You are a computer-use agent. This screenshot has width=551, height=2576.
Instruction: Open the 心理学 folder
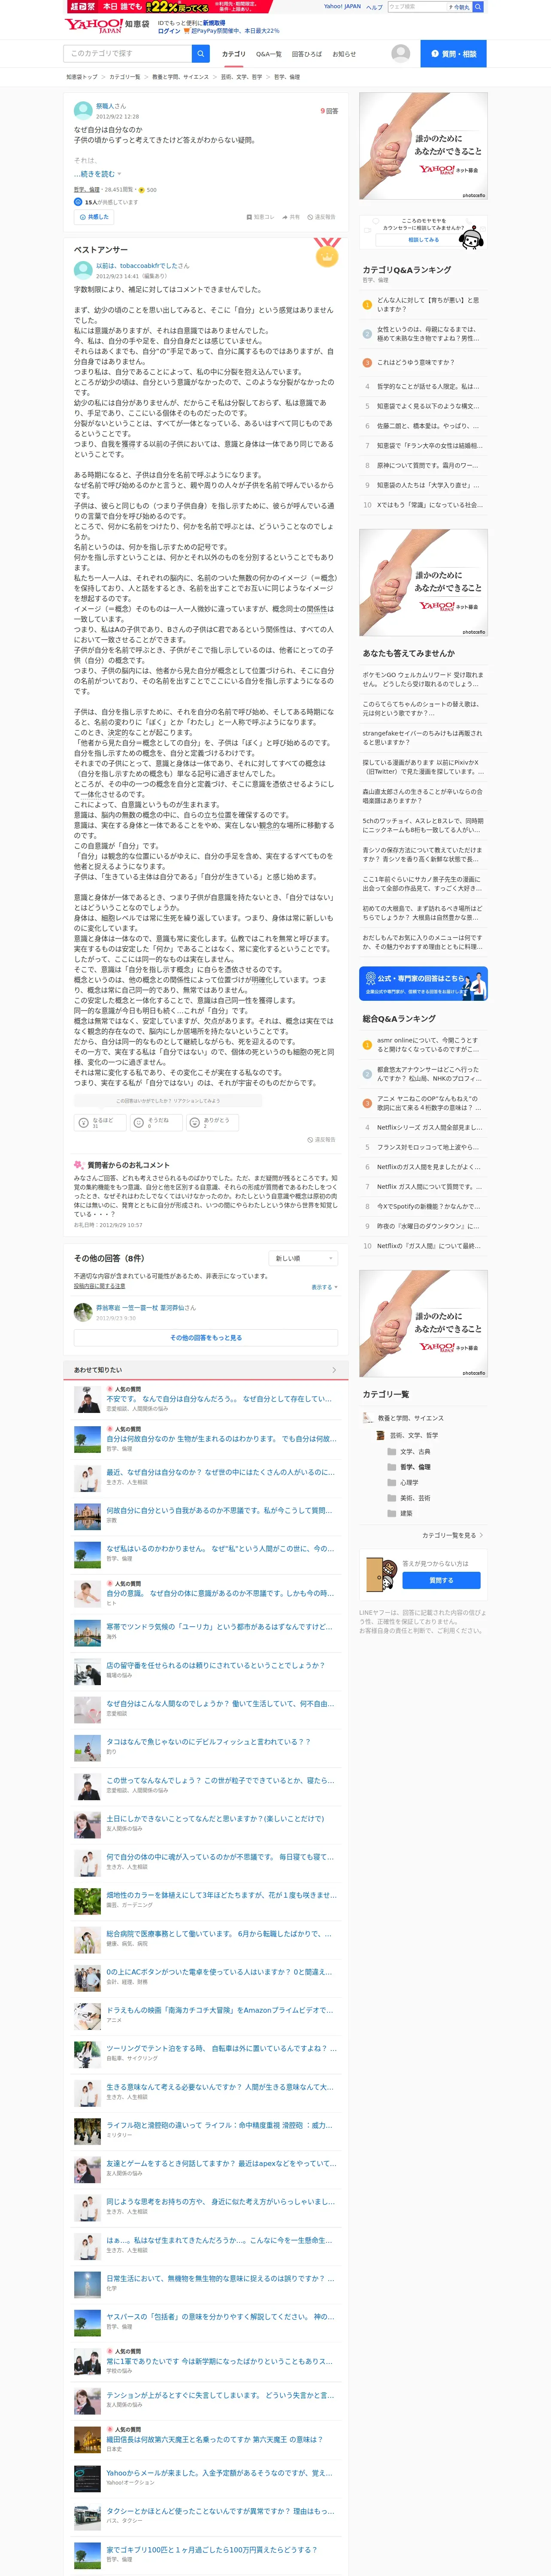coord(403,1482)
